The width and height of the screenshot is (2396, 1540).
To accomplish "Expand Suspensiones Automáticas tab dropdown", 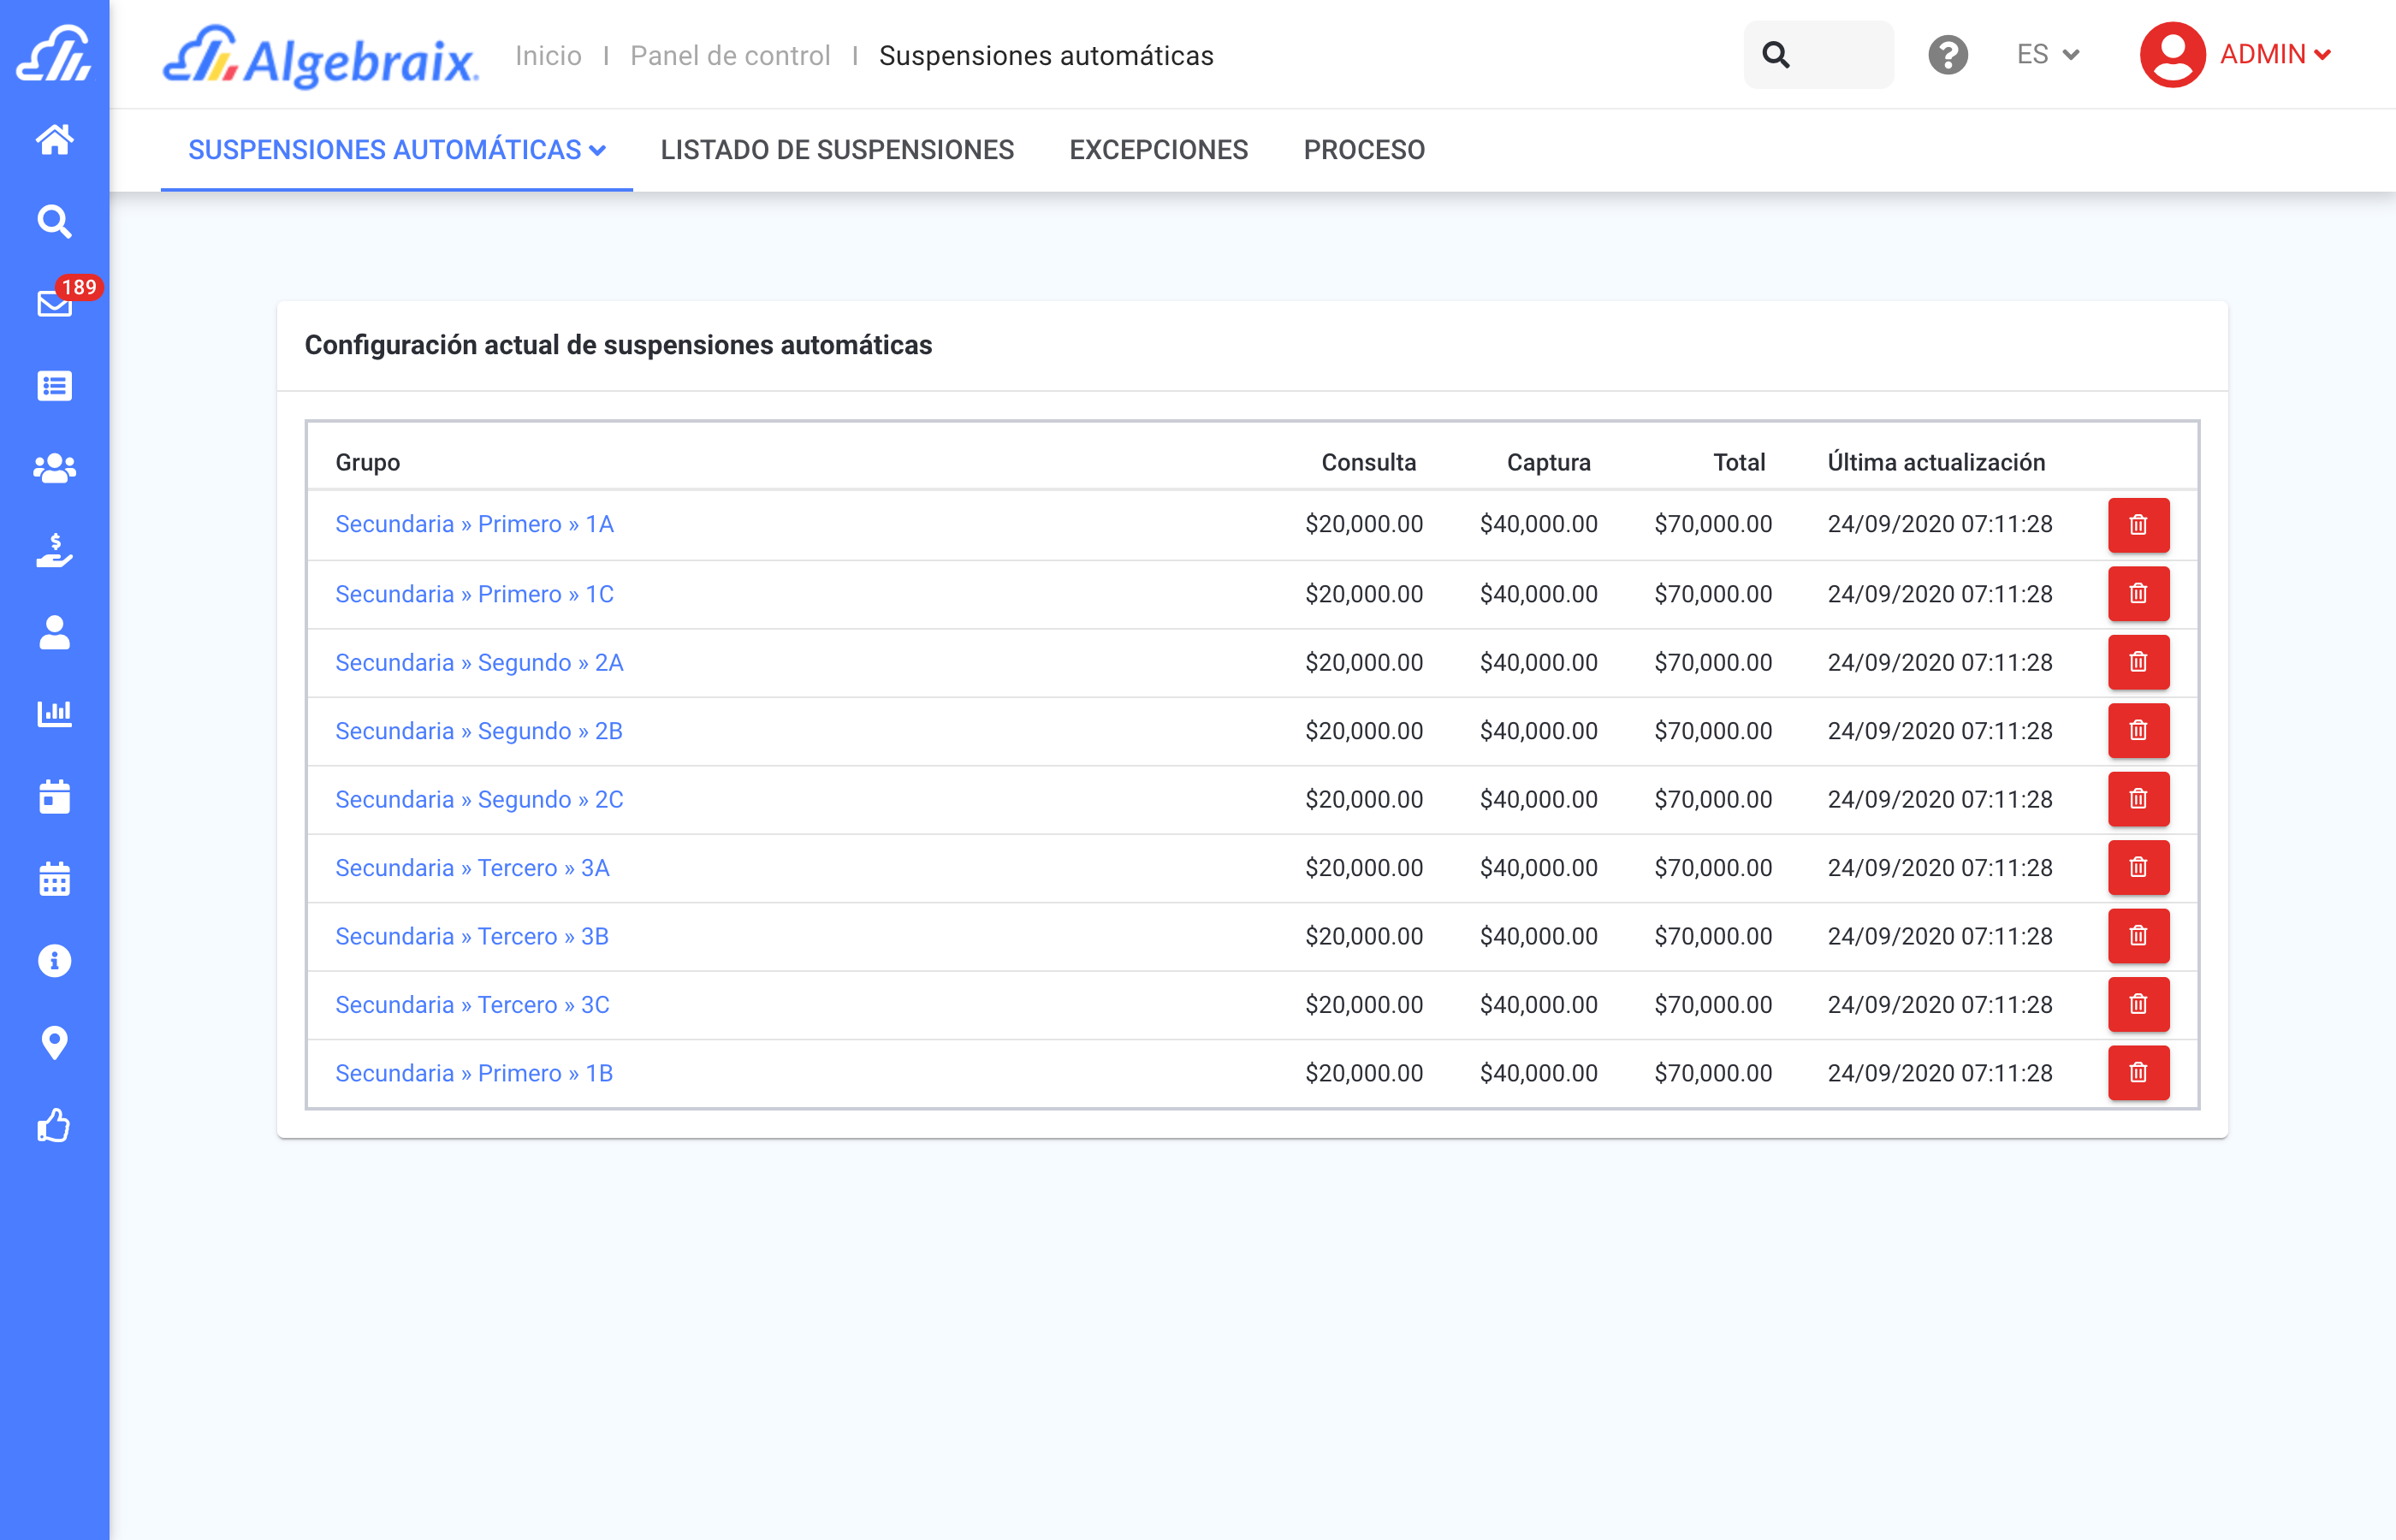I will tap(397, 150).
